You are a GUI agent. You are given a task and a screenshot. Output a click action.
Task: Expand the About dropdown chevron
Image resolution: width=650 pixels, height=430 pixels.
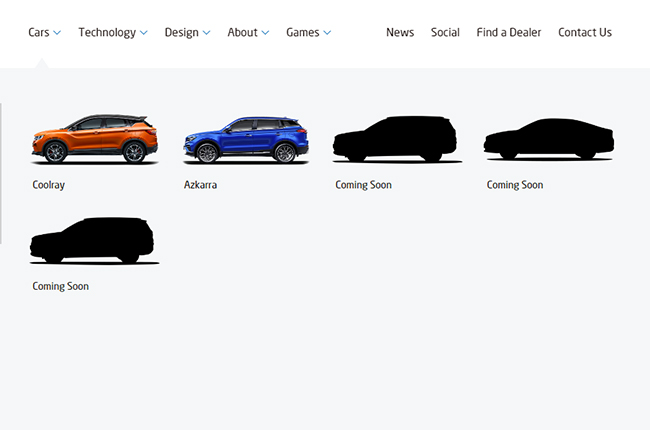click(x=265, y=33)
